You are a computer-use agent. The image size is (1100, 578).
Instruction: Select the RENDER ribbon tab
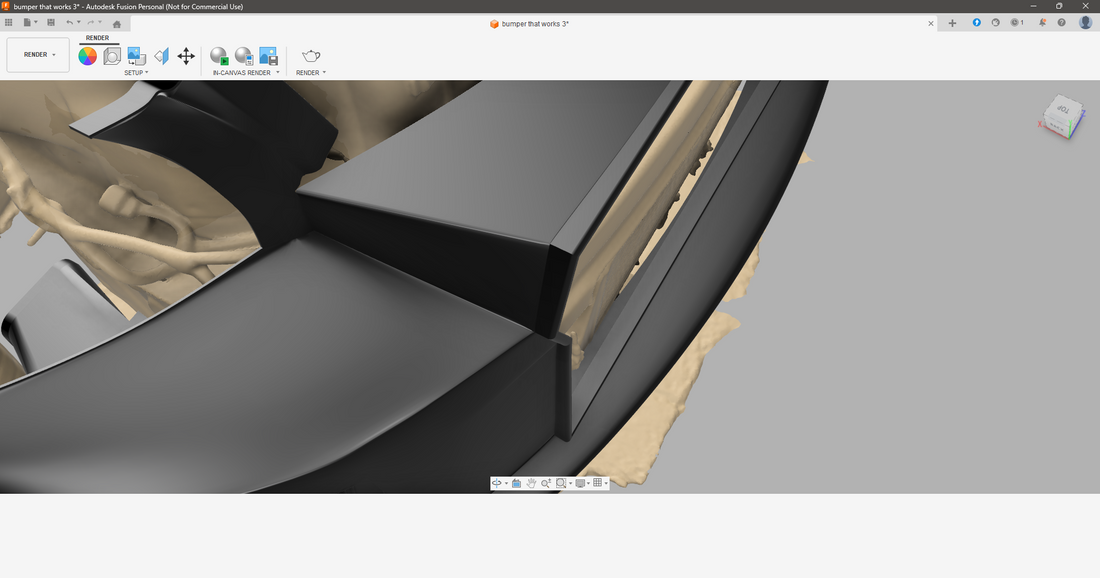click(98, 38)
